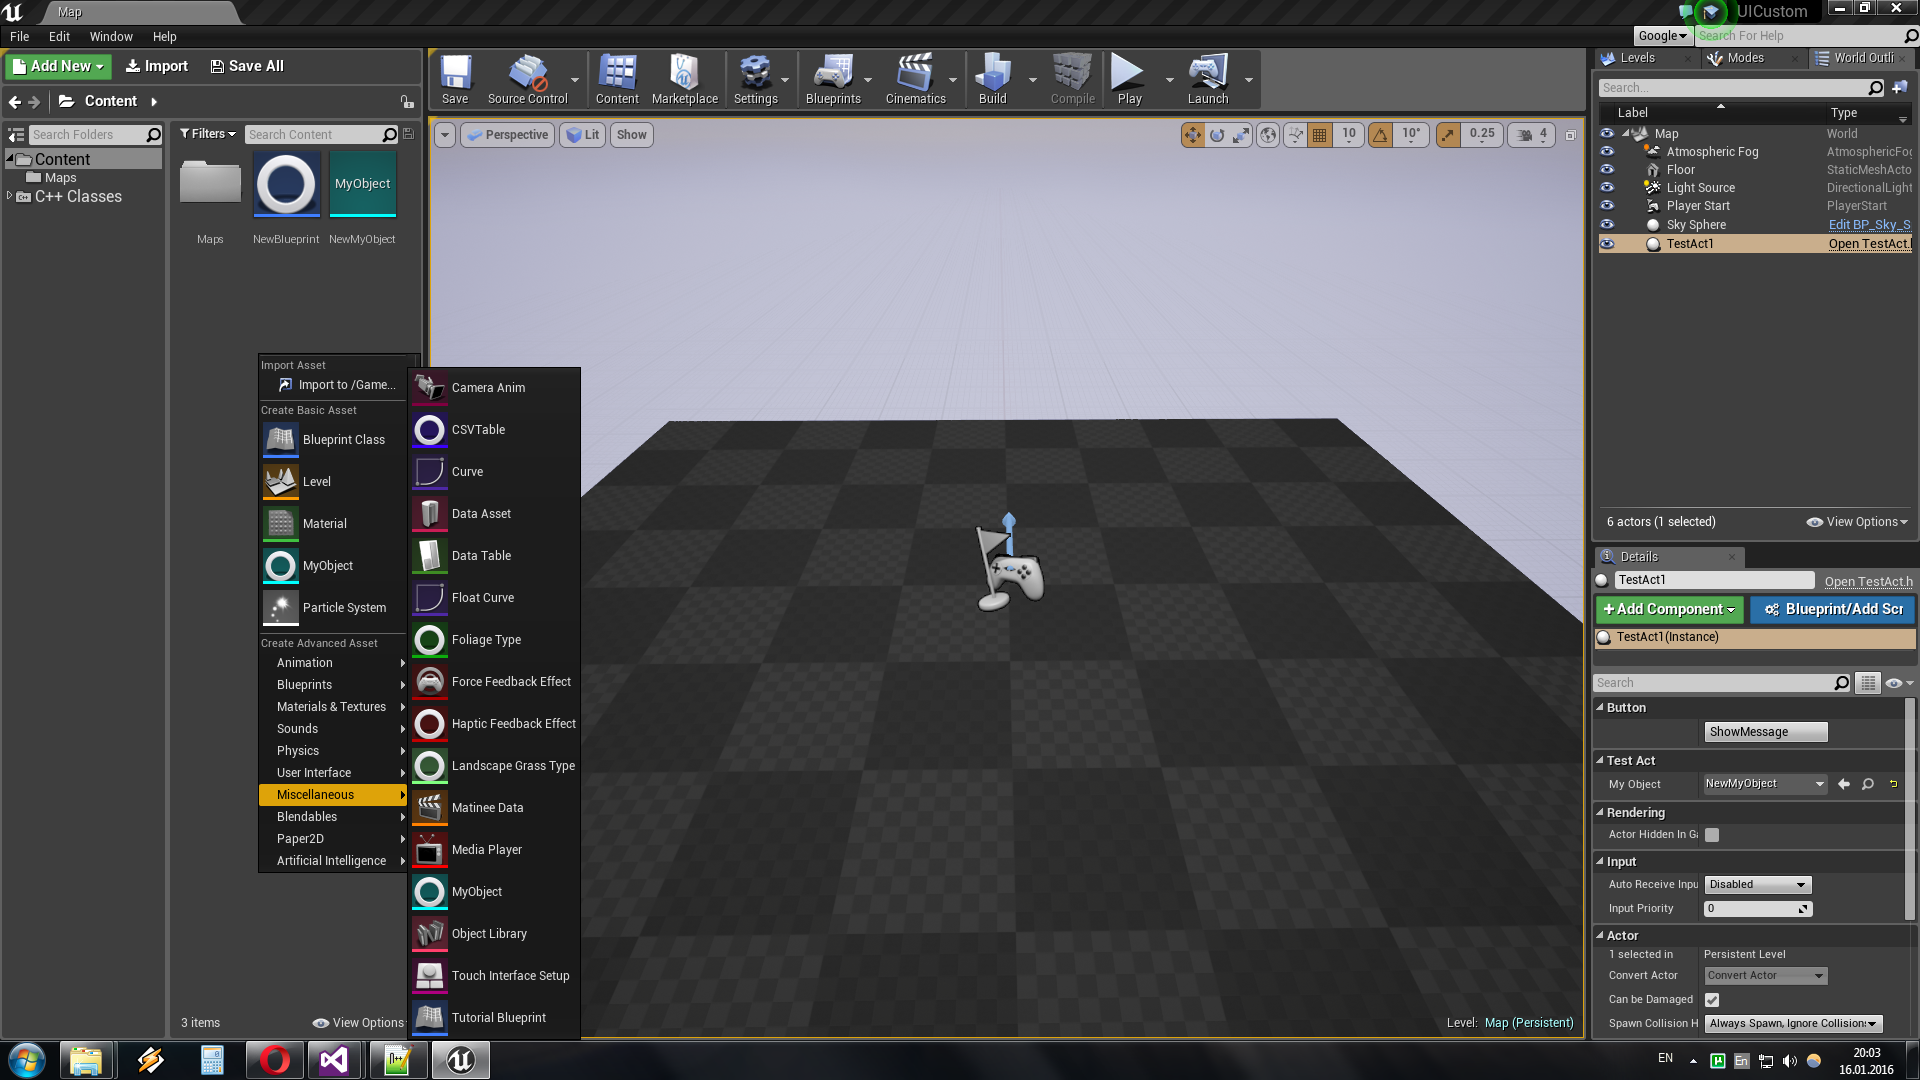Click the Compile blueprint icon
Viewport: 1920px width, 1080px height.
[x=1071, y=73]
